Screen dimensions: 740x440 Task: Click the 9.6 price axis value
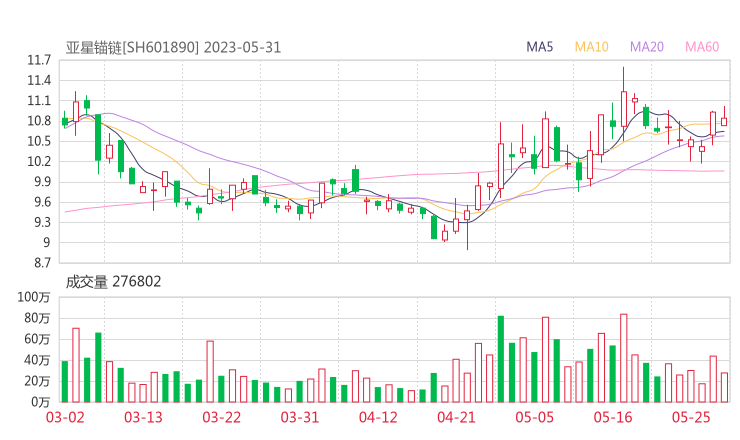[x=41, y=202]
